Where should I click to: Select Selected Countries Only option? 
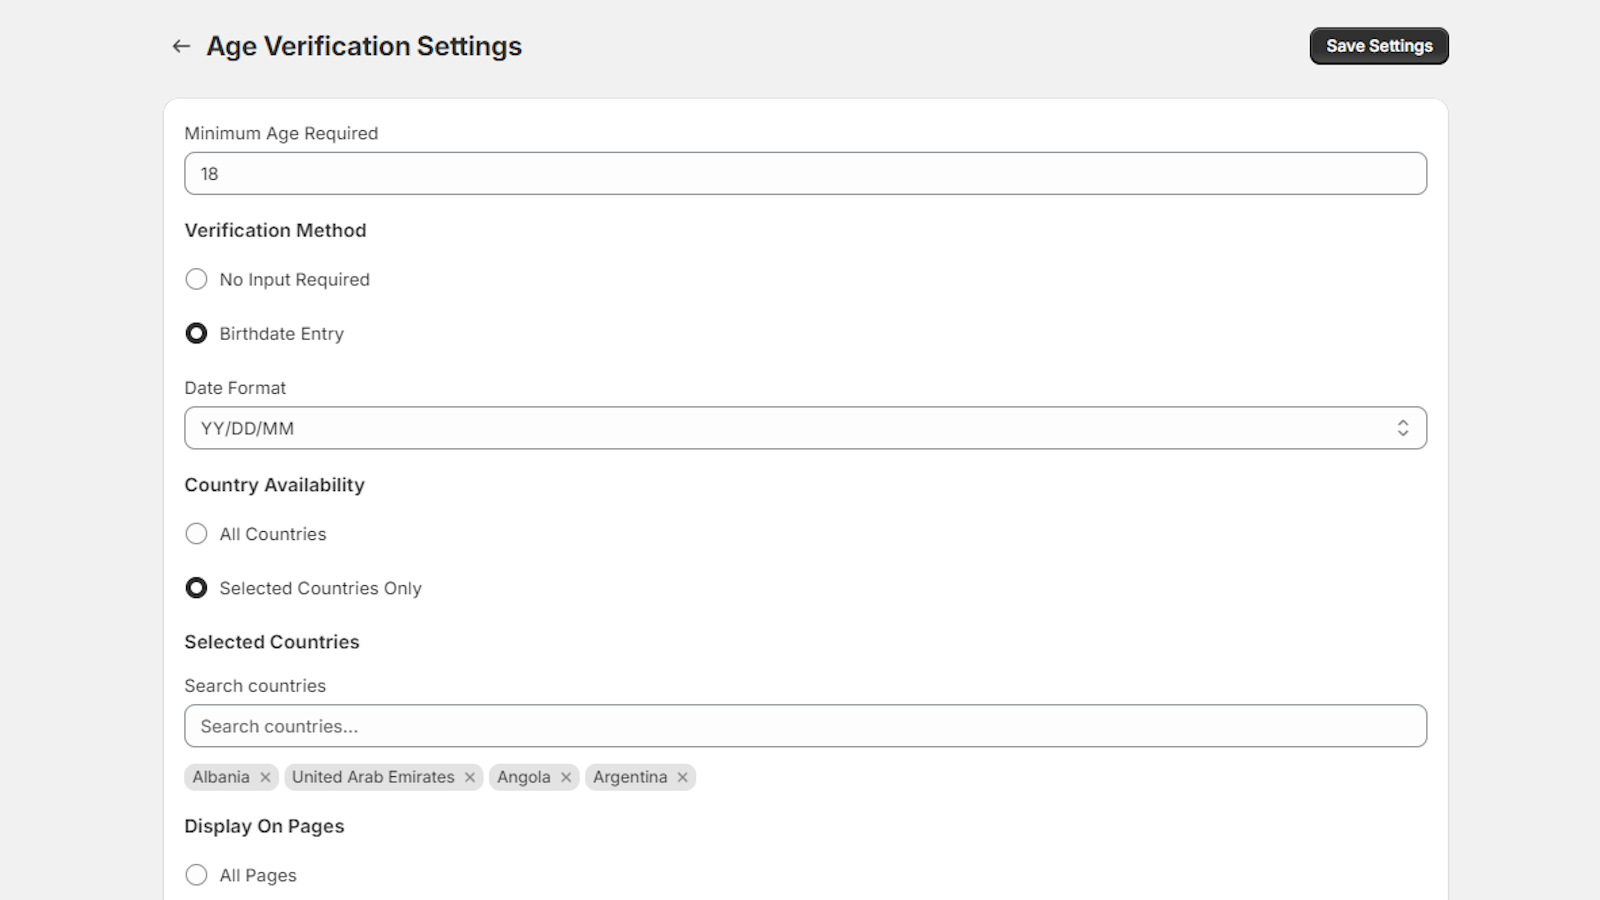coord(196,588)
